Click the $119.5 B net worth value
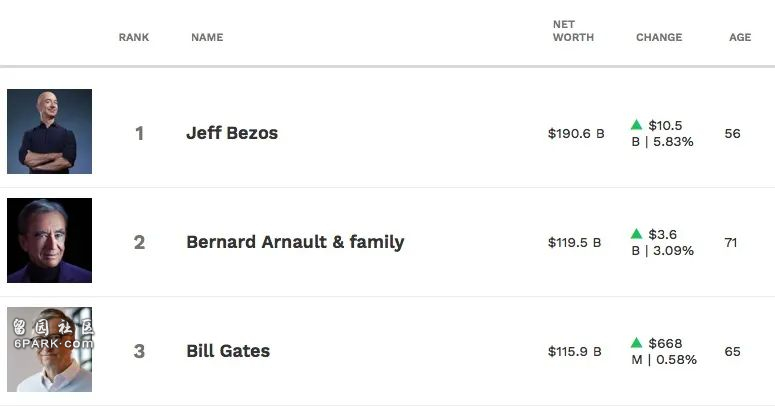The image size is (775, 416). [574, 243]
